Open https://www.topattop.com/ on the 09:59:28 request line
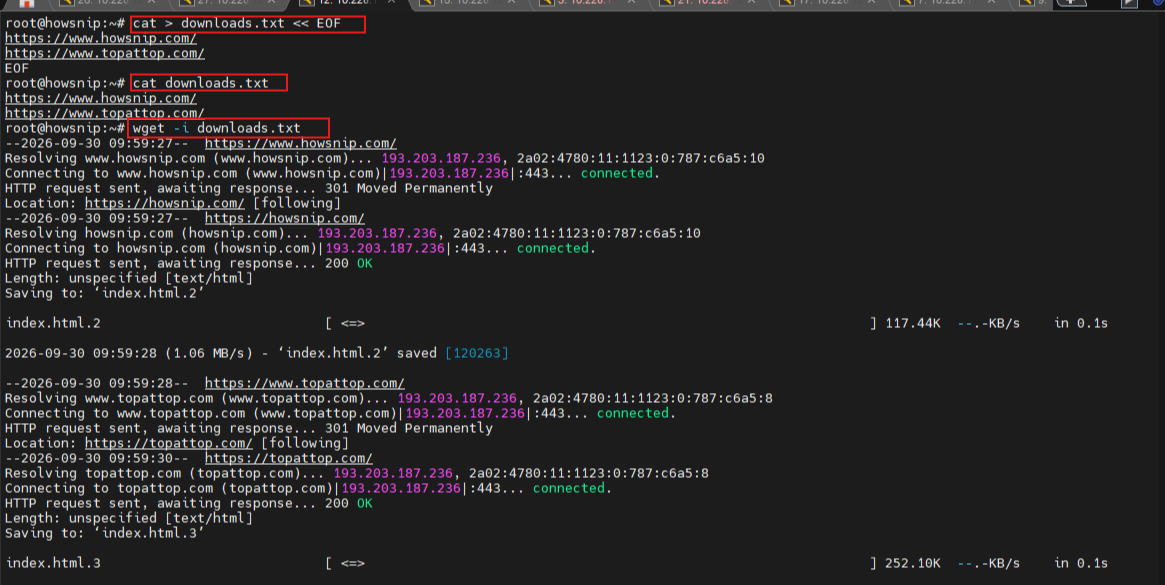Screen dimensions: 1165x585 305,383
